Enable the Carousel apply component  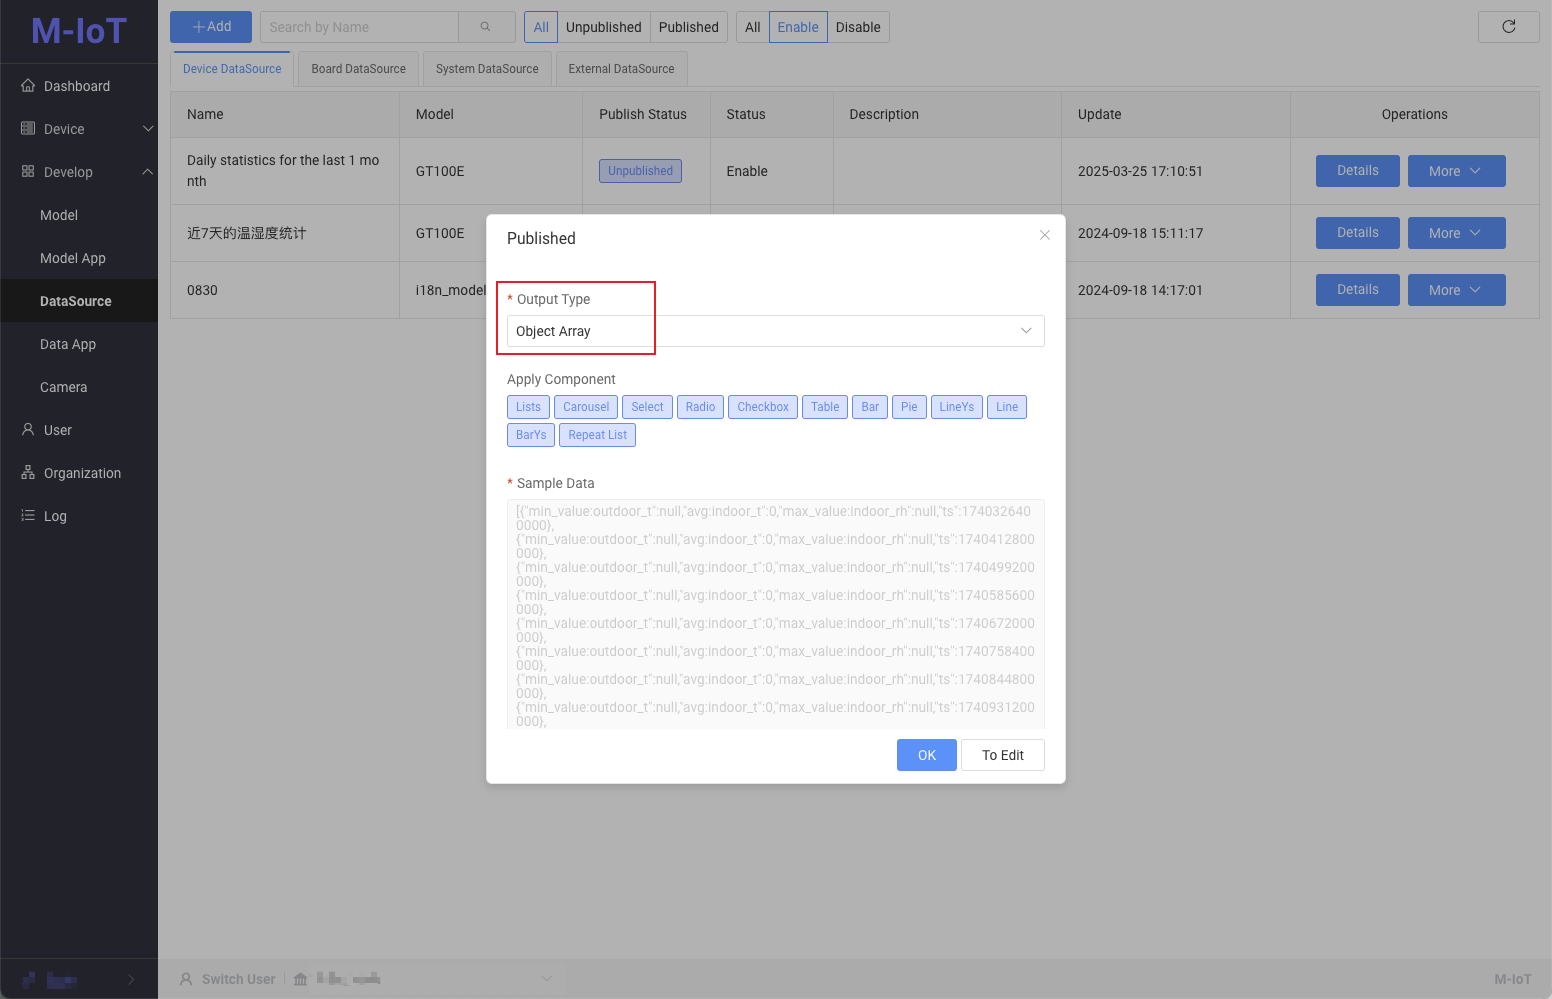[585, 406]
